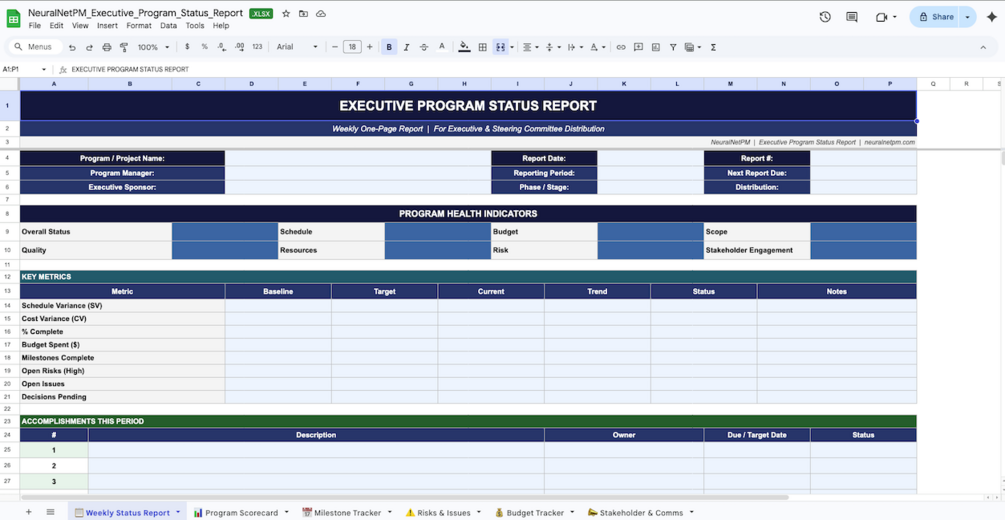
Task: Open the Arial font family dropdown
Action: click(297, 47)
